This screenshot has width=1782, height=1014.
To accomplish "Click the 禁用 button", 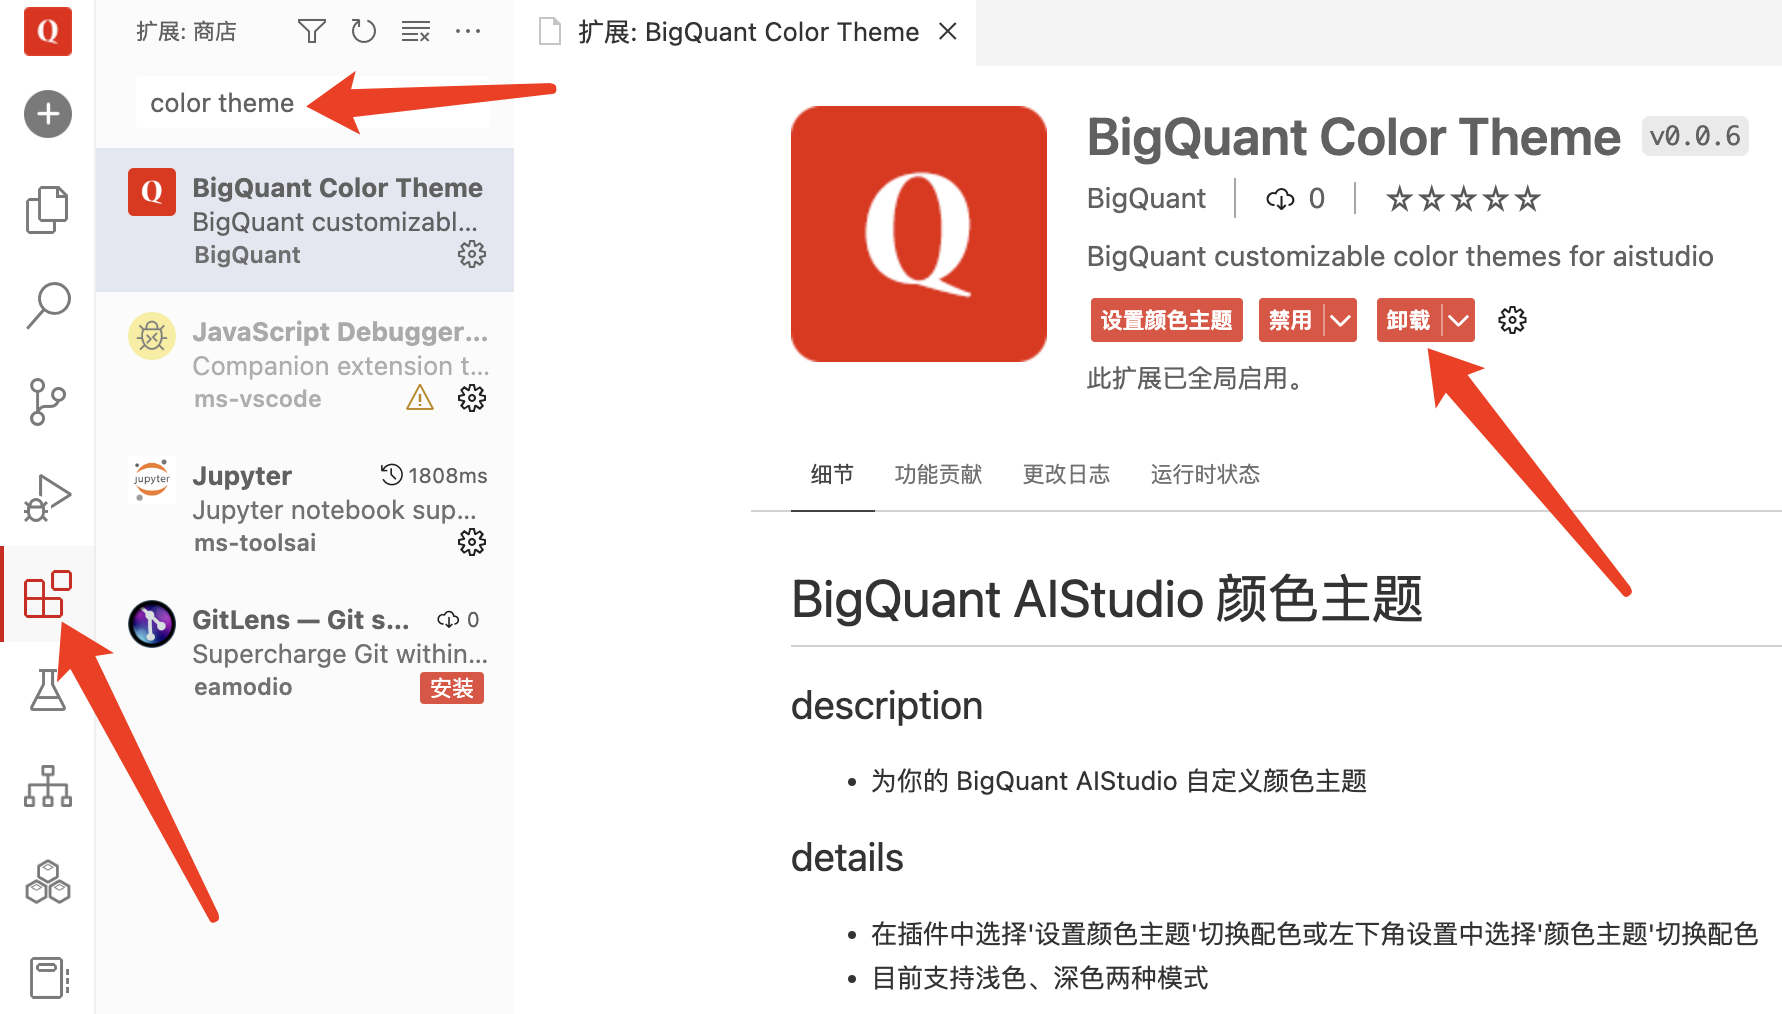I will 1290,320.
